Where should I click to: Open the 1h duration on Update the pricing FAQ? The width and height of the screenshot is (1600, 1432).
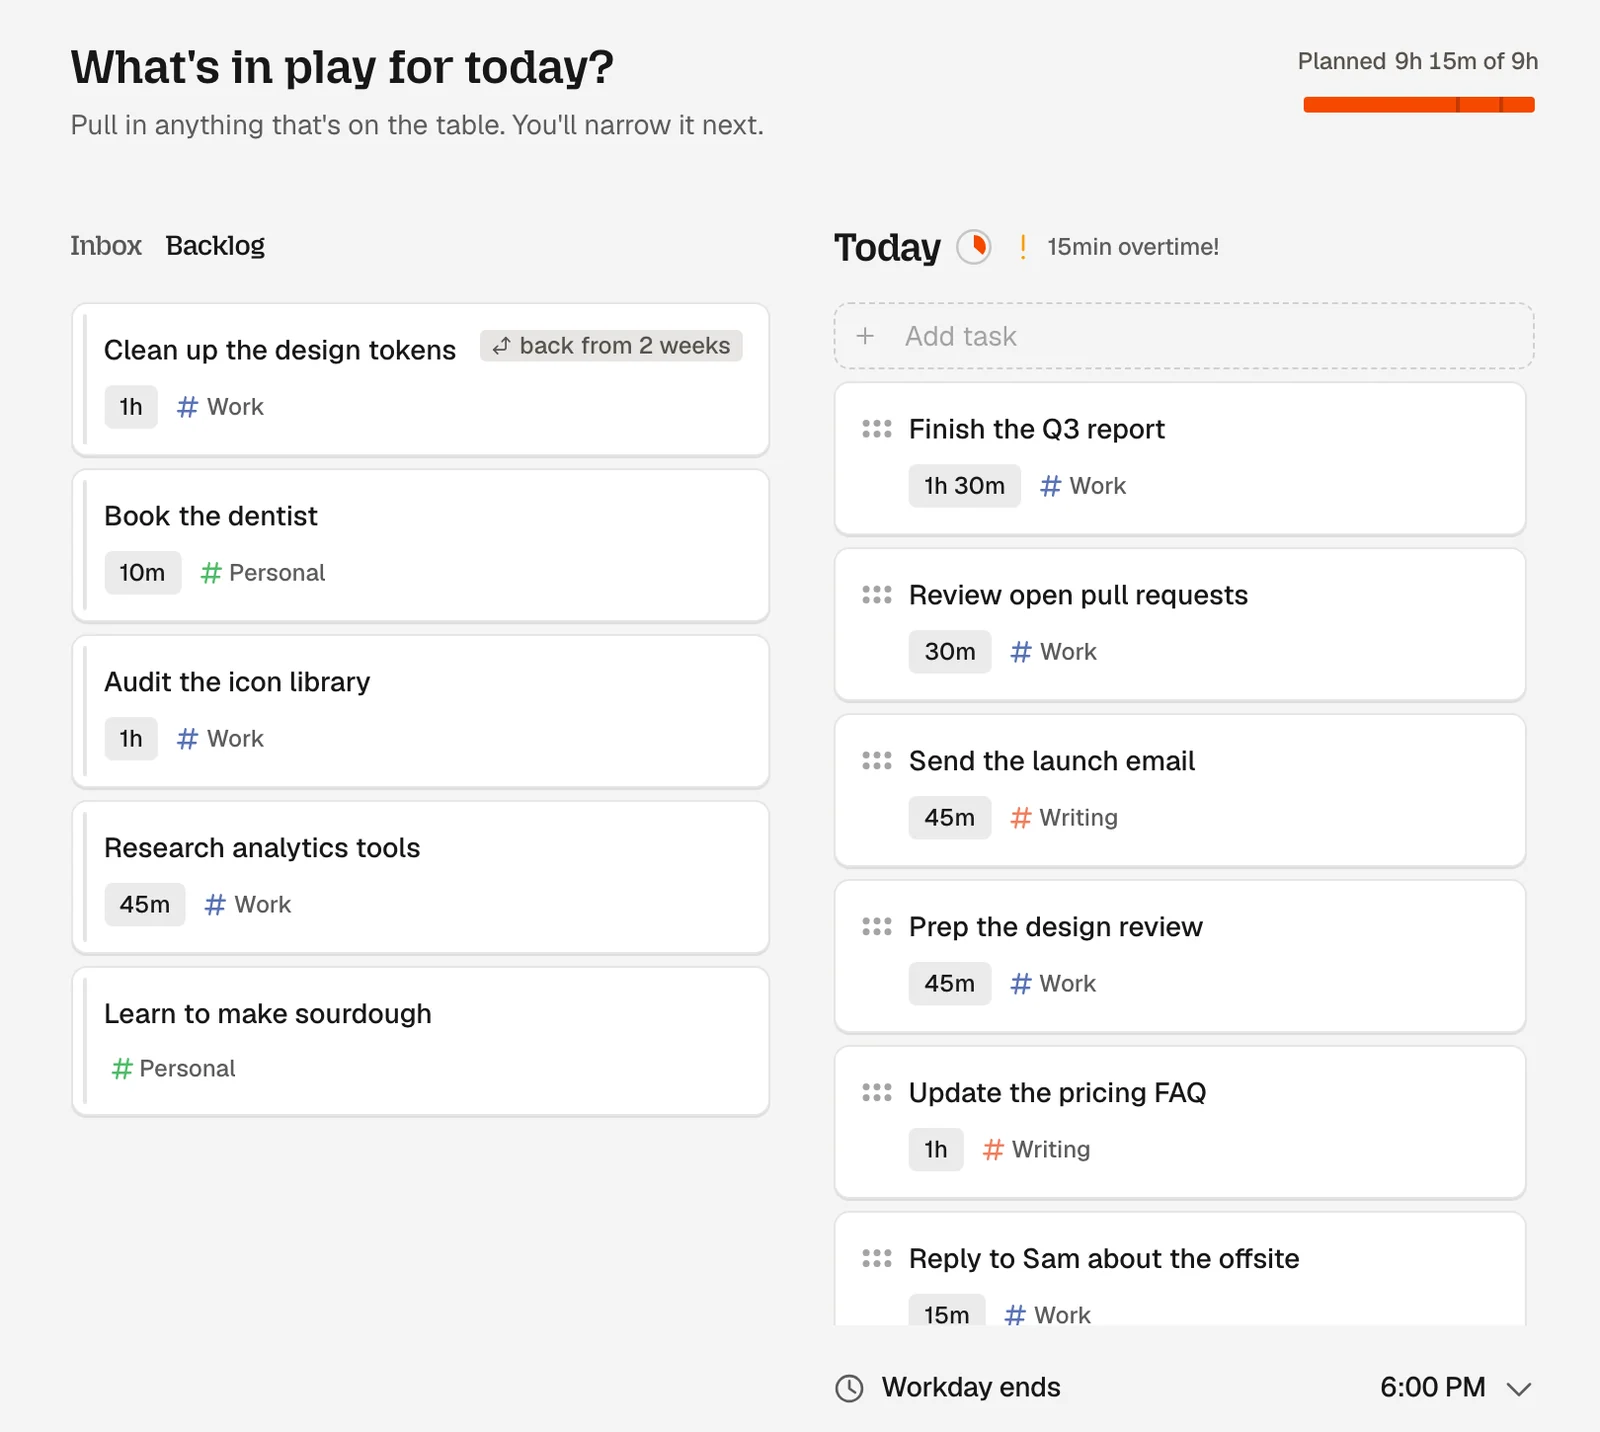(936, 1150)
